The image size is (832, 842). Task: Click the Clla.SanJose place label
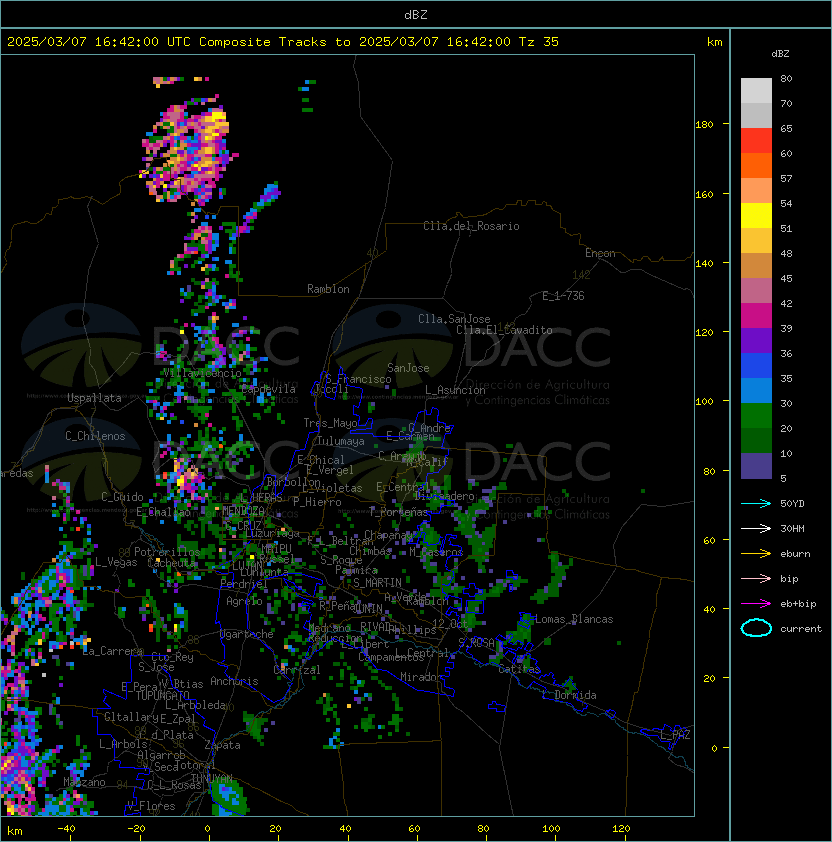point(454,319)
